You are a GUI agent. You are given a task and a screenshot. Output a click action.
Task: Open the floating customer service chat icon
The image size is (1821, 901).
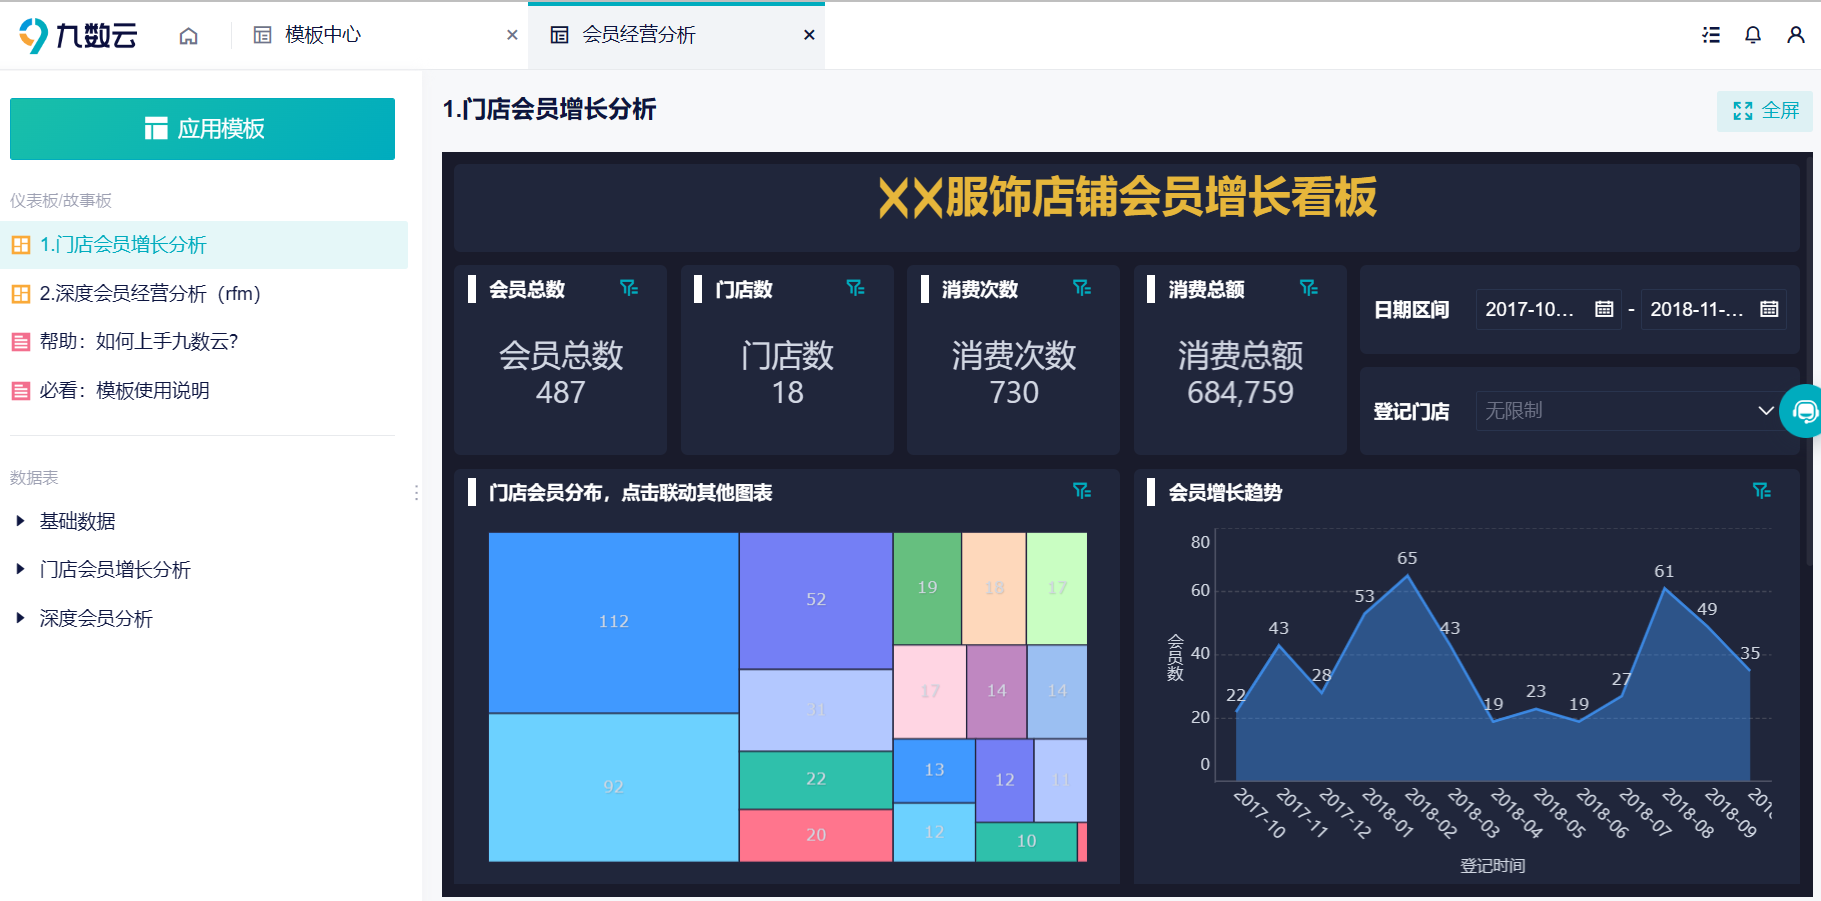click(x=1803, y=411)
